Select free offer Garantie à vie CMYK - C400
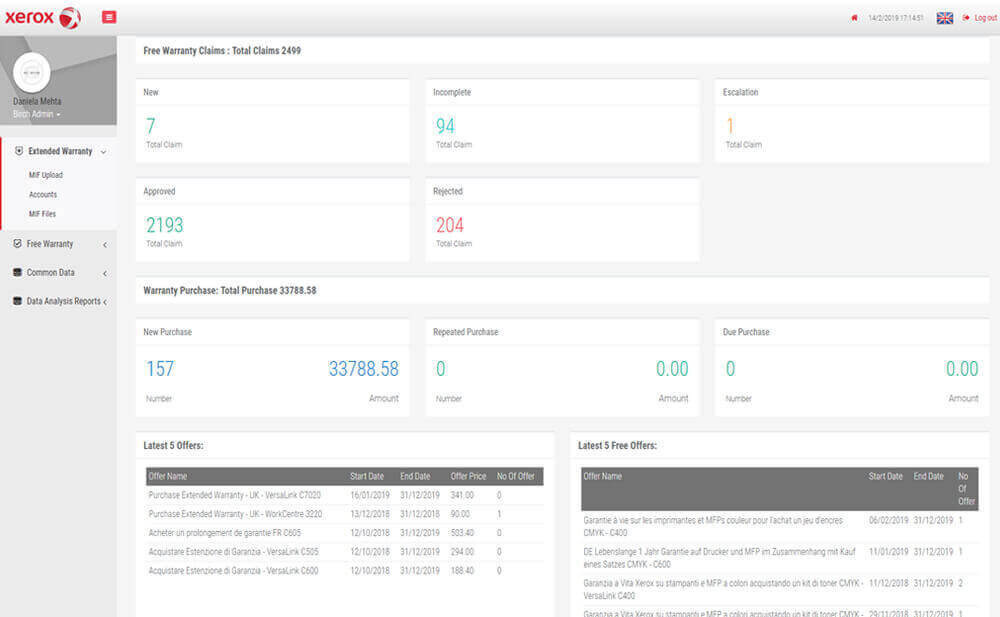Image resolution: width=1000 pixels, height=617 pixels. click(779, 526)
